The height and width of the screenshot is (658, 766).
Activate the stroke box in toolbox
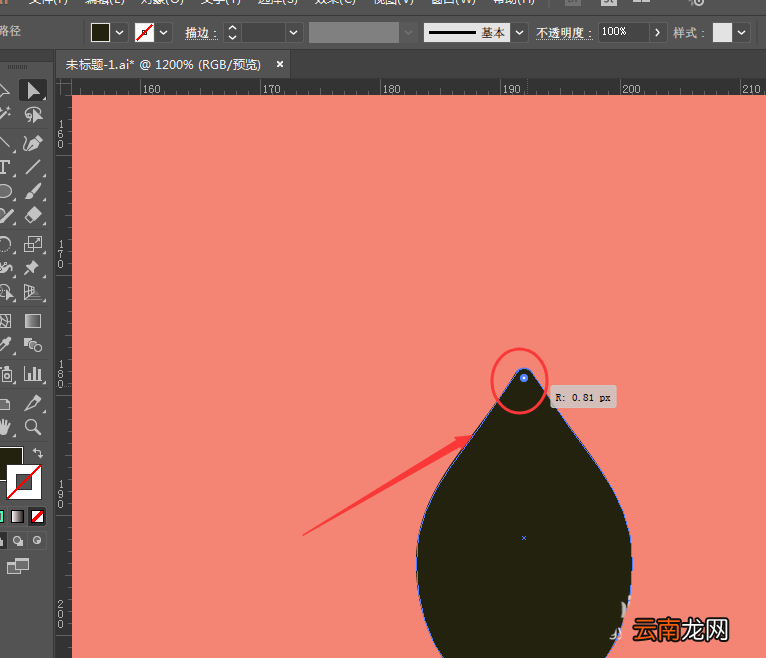pyautogui.click(x=24, y=482)
